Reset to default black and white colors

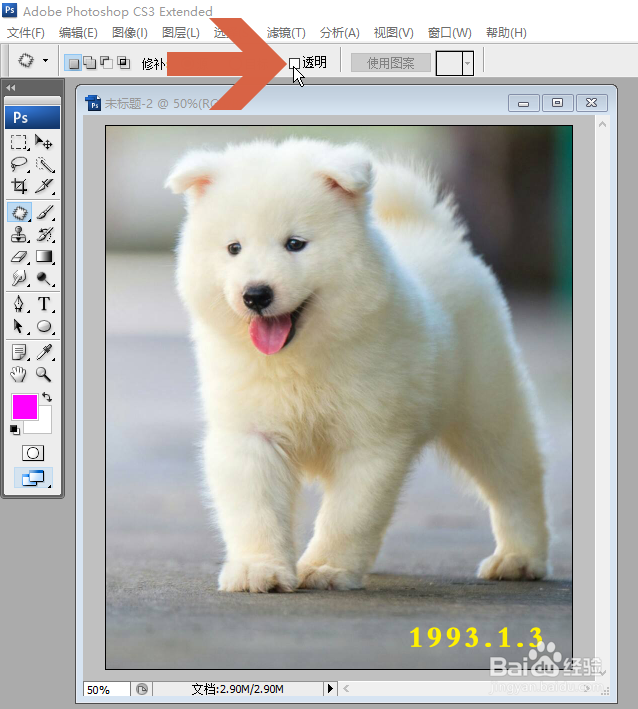pyautogui.click(x=15, y=430)
